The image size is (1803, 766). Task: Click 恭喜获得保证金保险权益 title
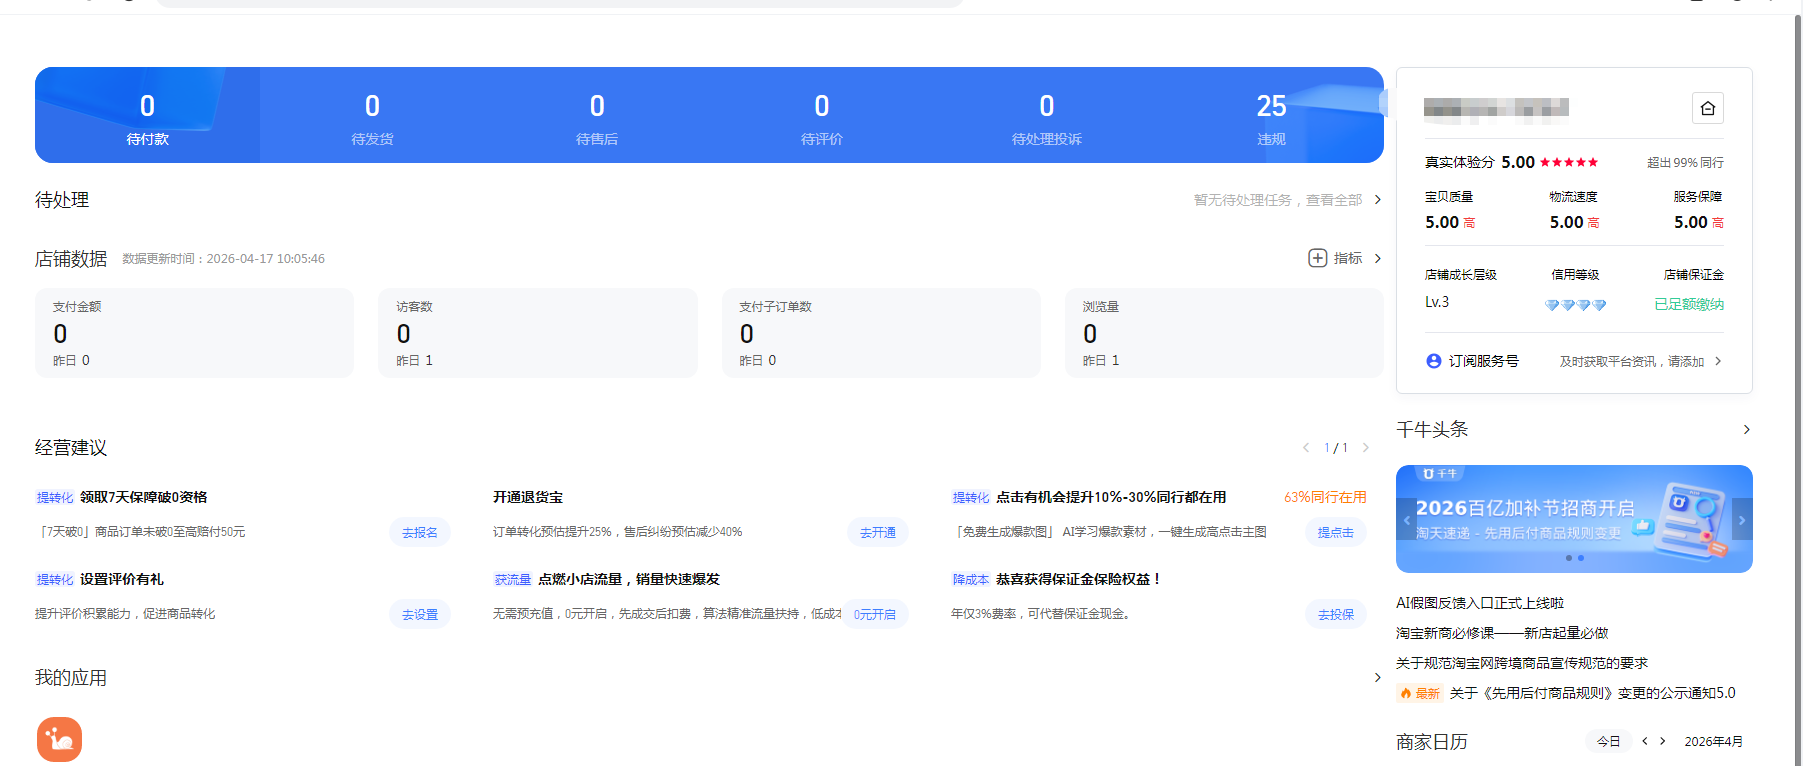tap(1079, 579)
